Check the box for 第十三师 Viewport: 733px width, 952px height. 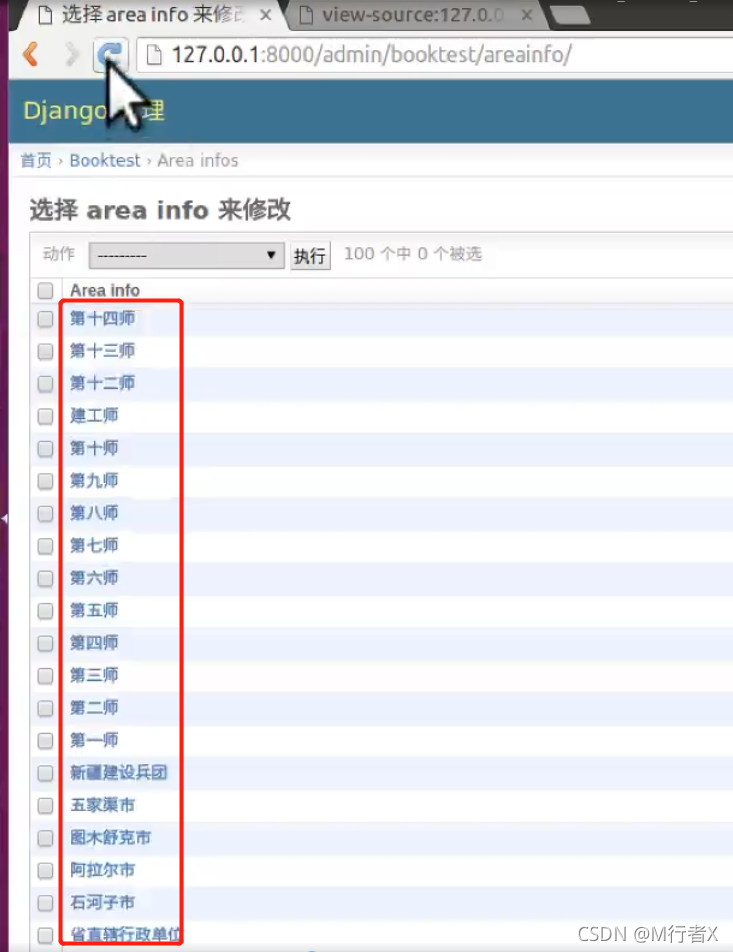(x=46, y=351)
